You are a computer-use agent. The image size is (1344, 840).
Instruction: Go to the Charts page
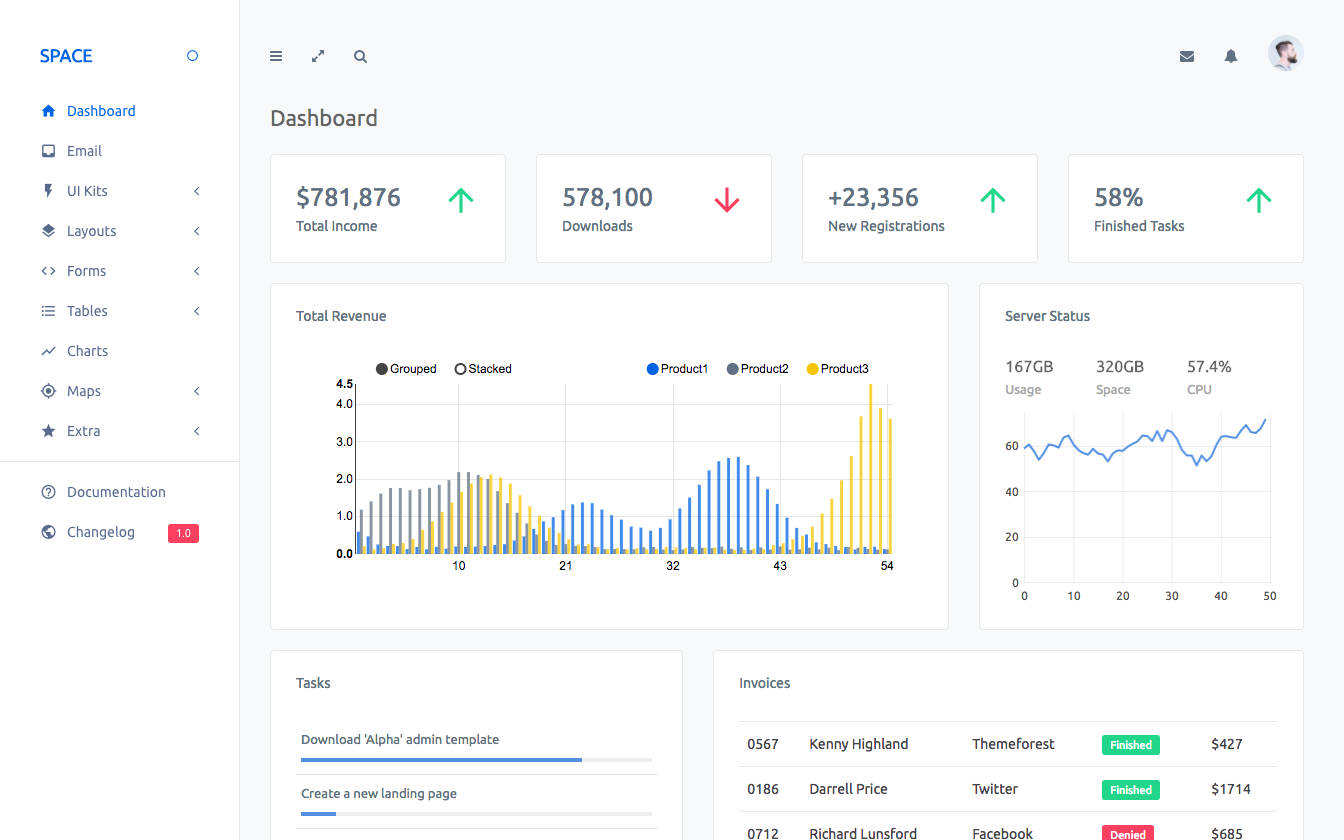click(x=87, y=351)
